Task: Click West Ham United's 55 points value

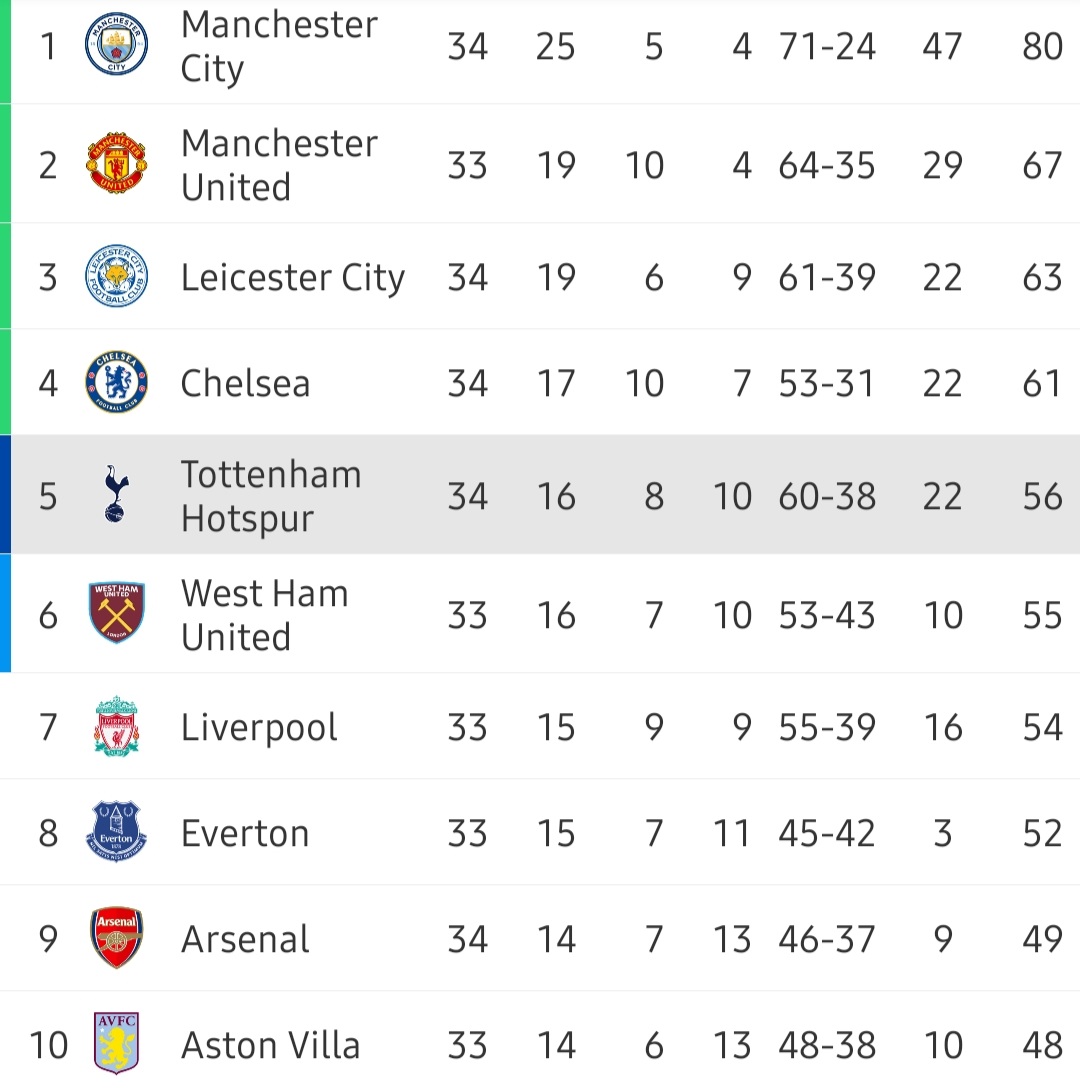Action: pyautogui.click(x=1042, y=615)
